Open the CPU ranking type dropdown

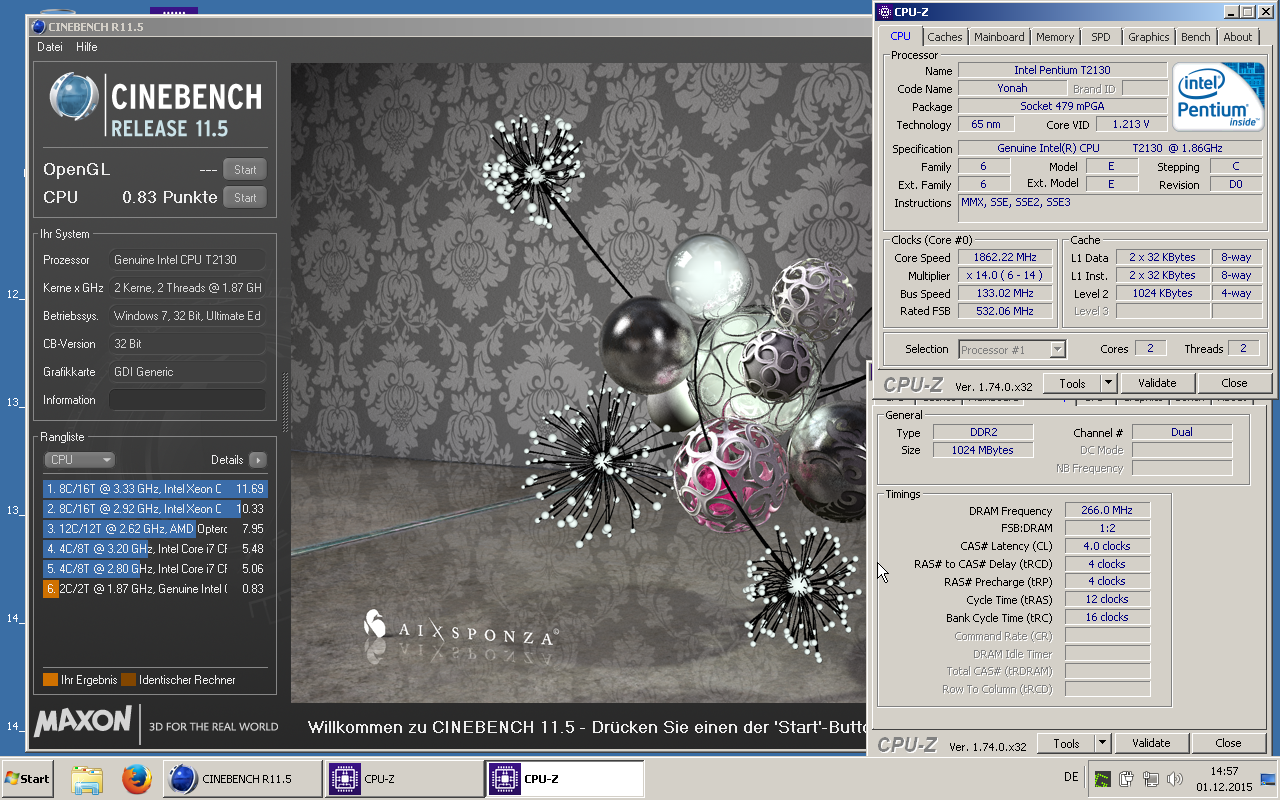tap(79, 460)
